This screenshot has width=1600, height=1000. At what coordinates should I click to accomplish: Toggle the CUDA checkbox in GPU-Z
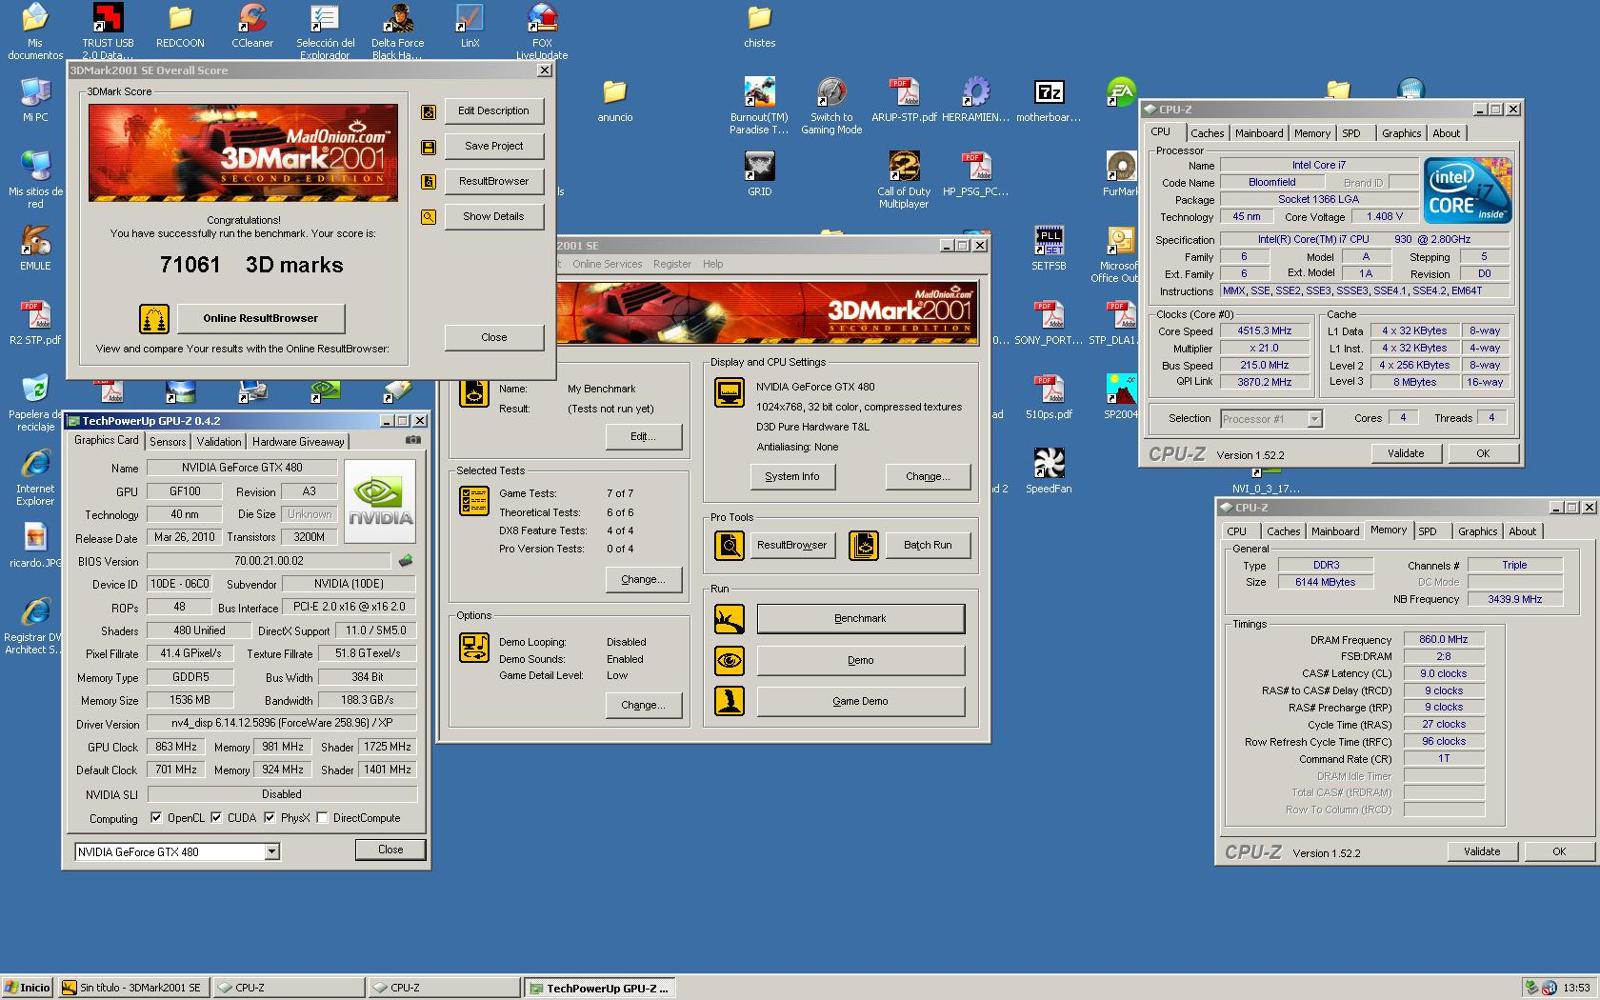coord(216,818)
